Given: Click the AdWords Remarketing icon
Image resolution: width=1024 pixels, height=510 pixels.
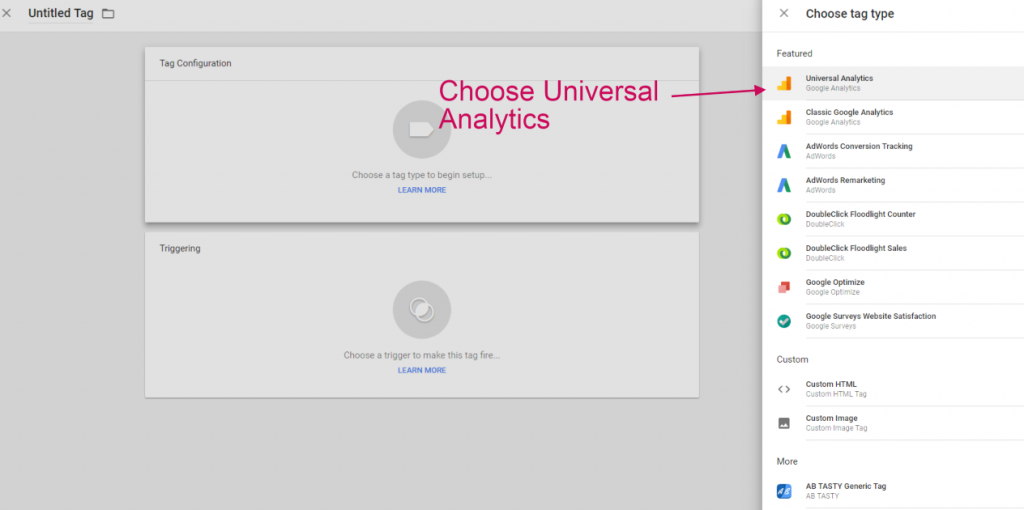Looking at the screenshot, I should (784, 185).
